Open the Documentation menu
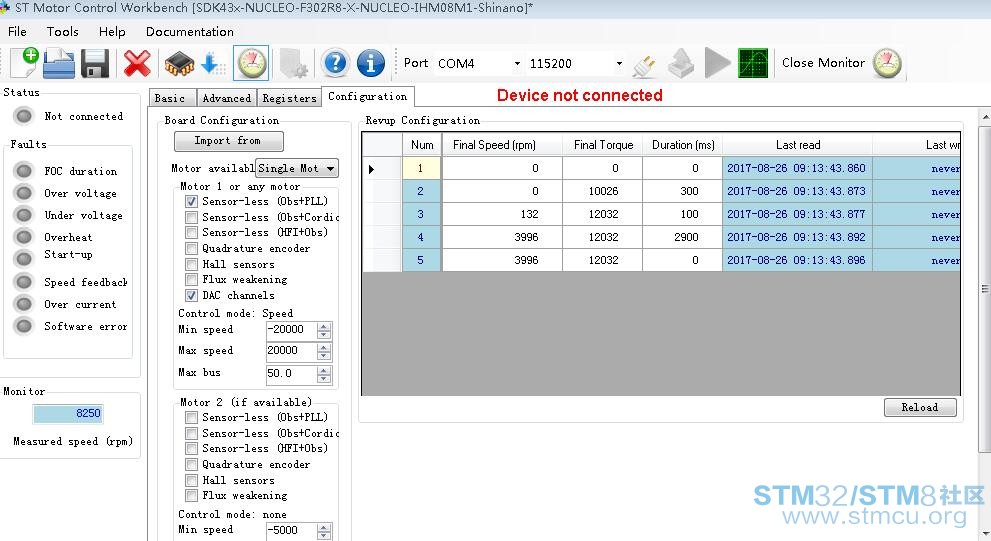This screenshot has width=991, height=541. coord(190,32)
